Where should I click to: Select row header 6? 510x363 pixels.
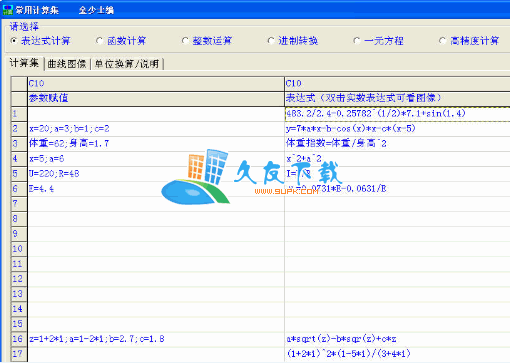[x=19, y=189]
